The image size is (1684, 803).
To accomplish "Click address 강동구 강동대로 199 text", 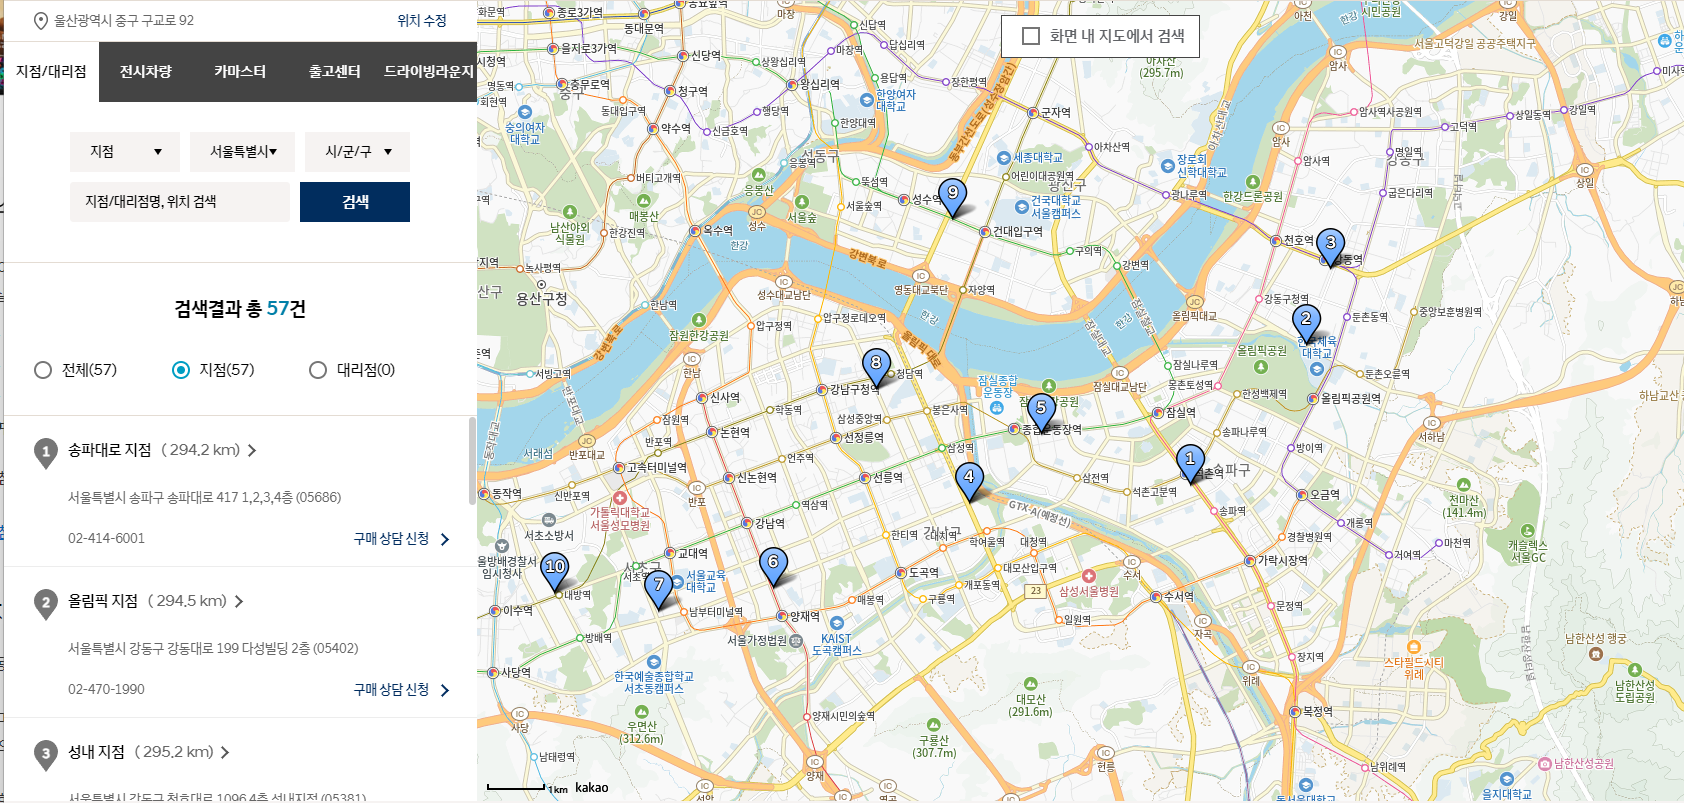I will tap(213, 648).
